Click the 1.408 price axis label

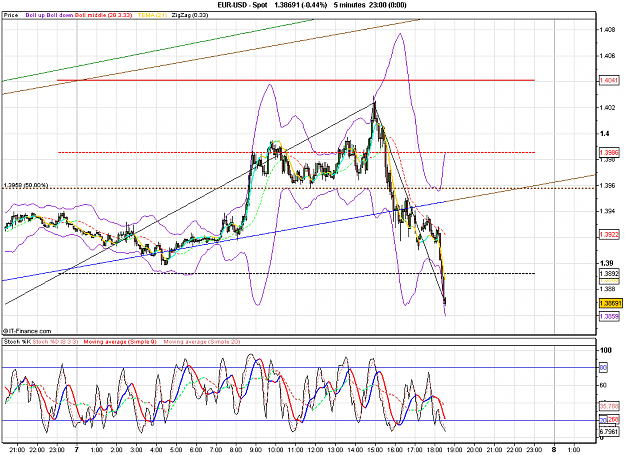[x=607, y=29]
